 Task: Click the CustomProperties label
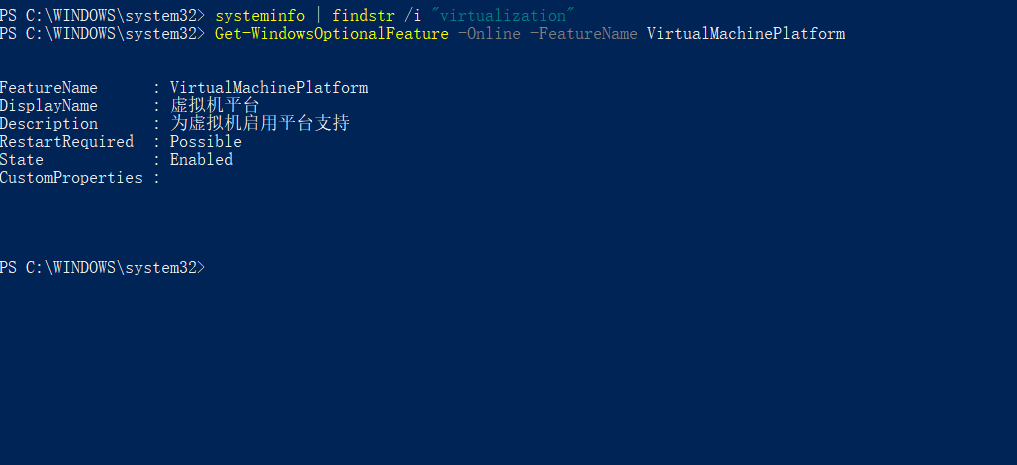pos(71,178)
